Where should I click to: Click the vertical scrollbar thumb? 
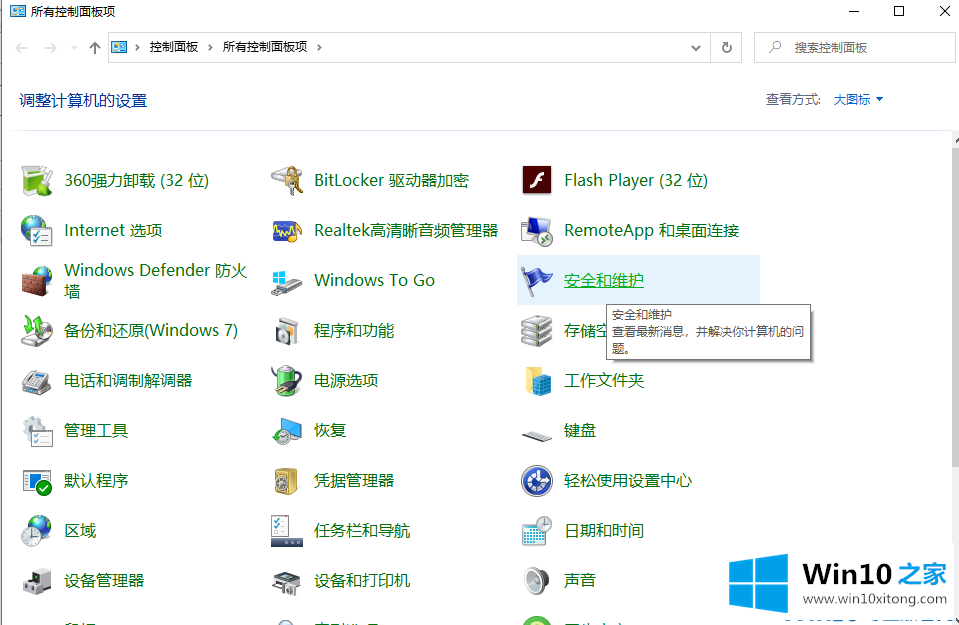coord(955,306)
